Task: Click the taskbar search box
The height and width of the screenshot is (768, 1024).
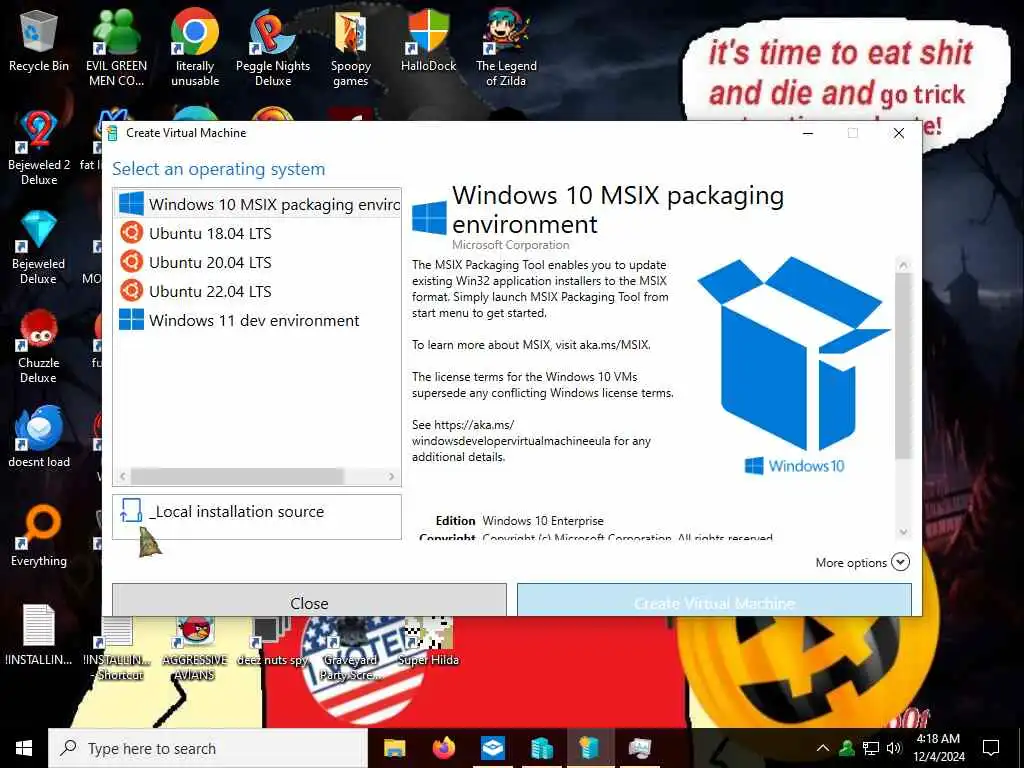Action: tap(208, 748)
